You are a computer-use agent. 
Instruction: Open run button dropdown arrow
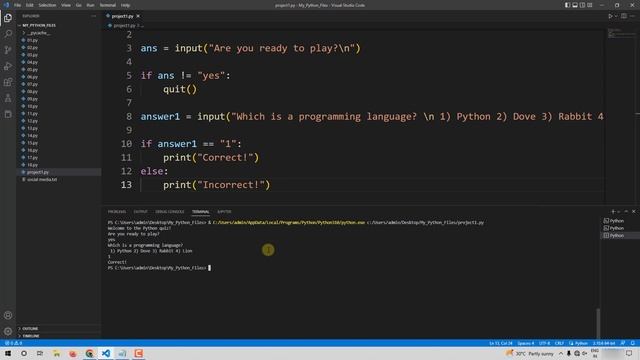(x=616, y=16)
